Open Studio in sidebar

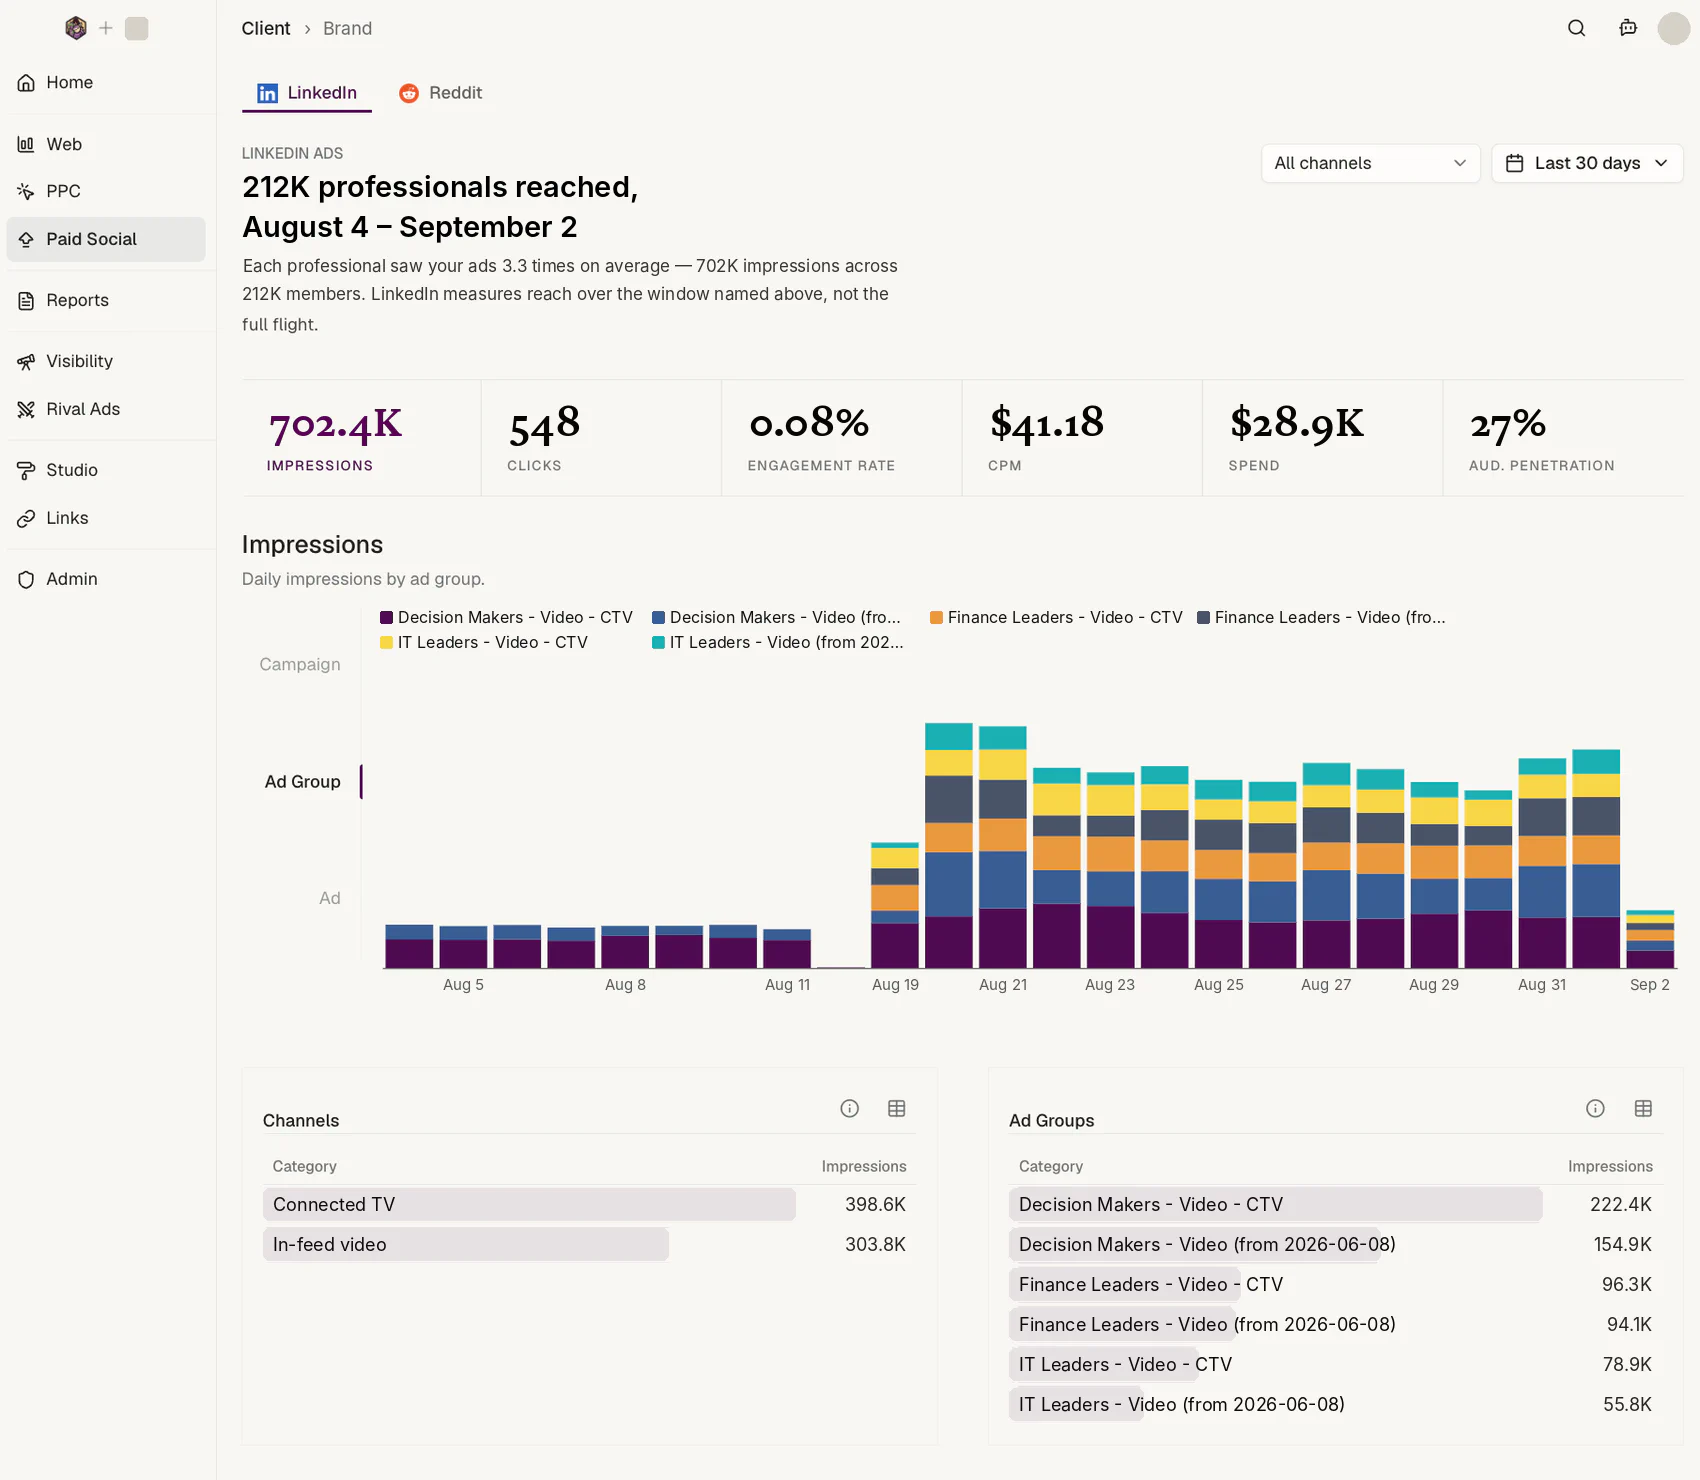coord(106,470)
